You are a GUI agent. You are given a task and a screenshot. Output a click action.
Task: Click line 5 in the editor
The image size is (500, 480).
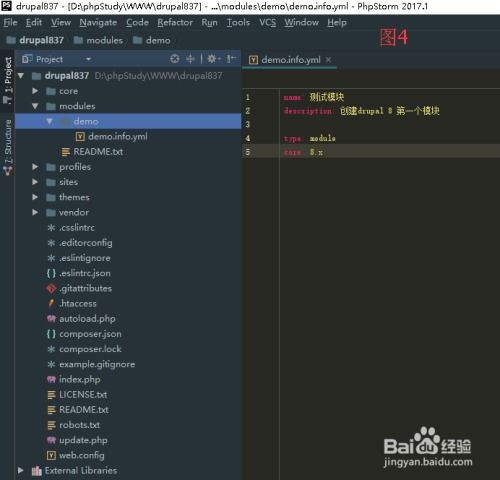pos(371,152)
